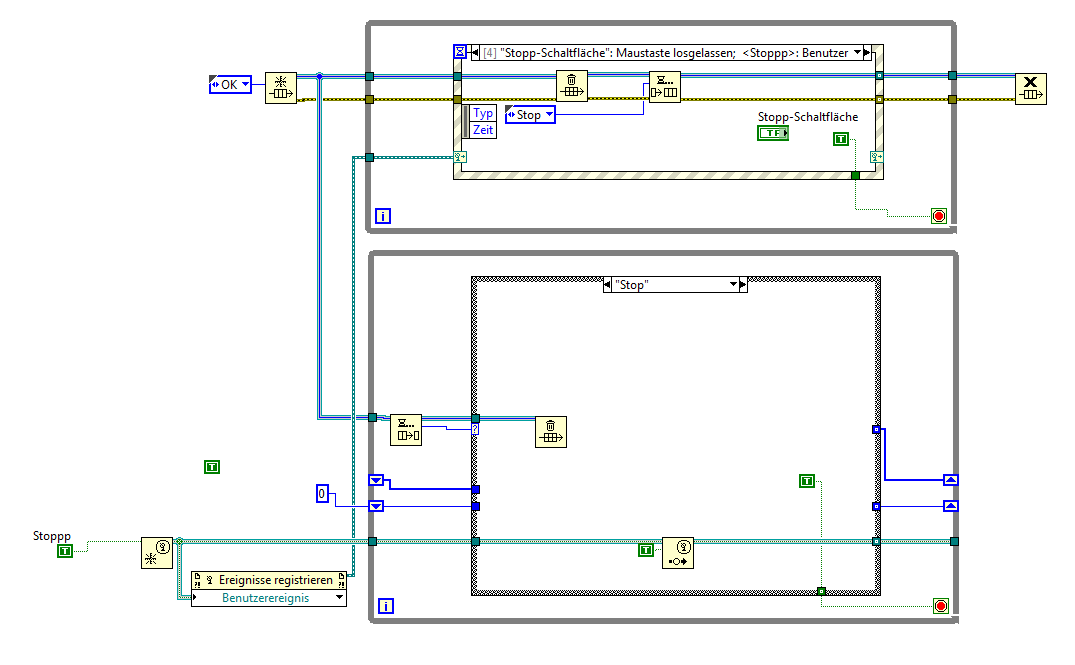Click the event timeout hourglass terminal
1075x665 pixels.
pos(460,51)
